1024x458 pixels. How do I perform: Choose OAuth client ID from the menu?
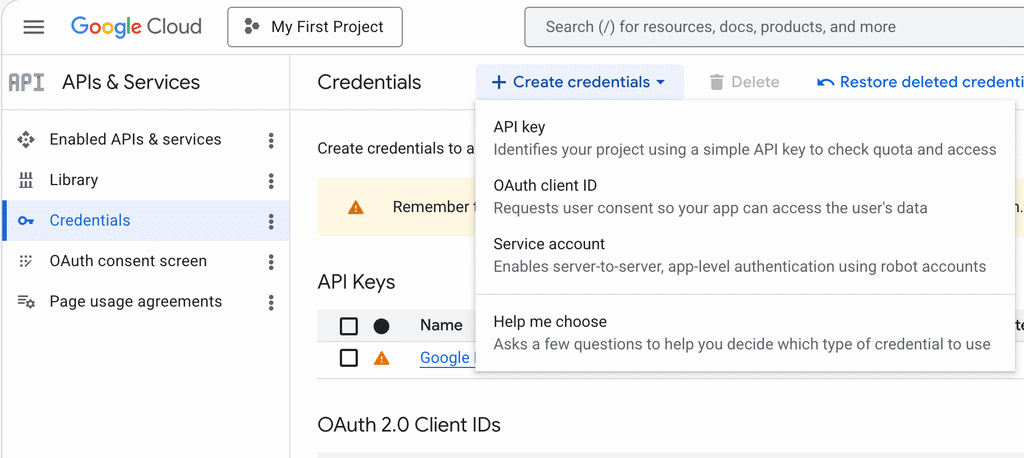745,197
